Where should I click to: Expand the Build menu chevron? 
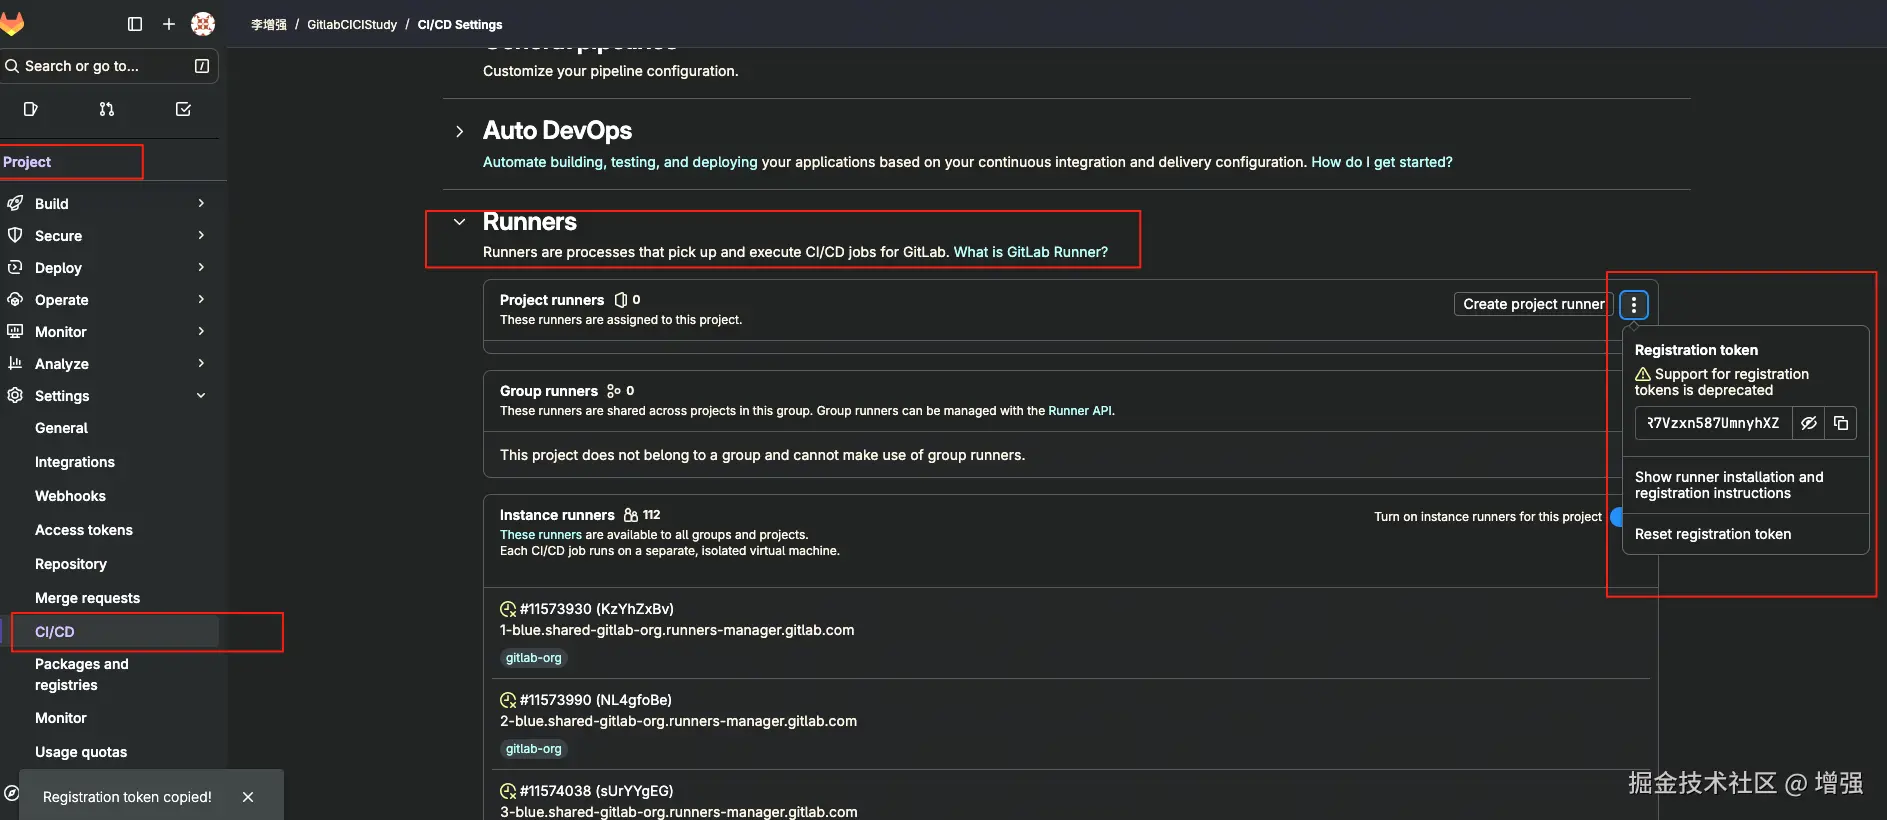(201, 203)
